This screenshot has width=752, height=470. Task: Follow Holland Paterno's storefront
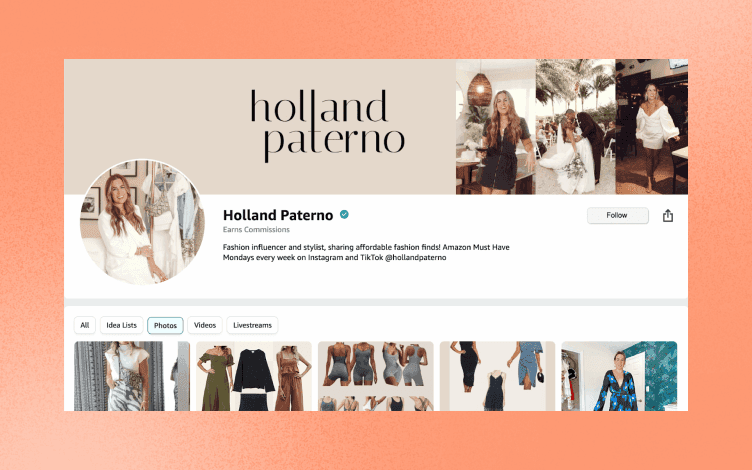point(618,215)
